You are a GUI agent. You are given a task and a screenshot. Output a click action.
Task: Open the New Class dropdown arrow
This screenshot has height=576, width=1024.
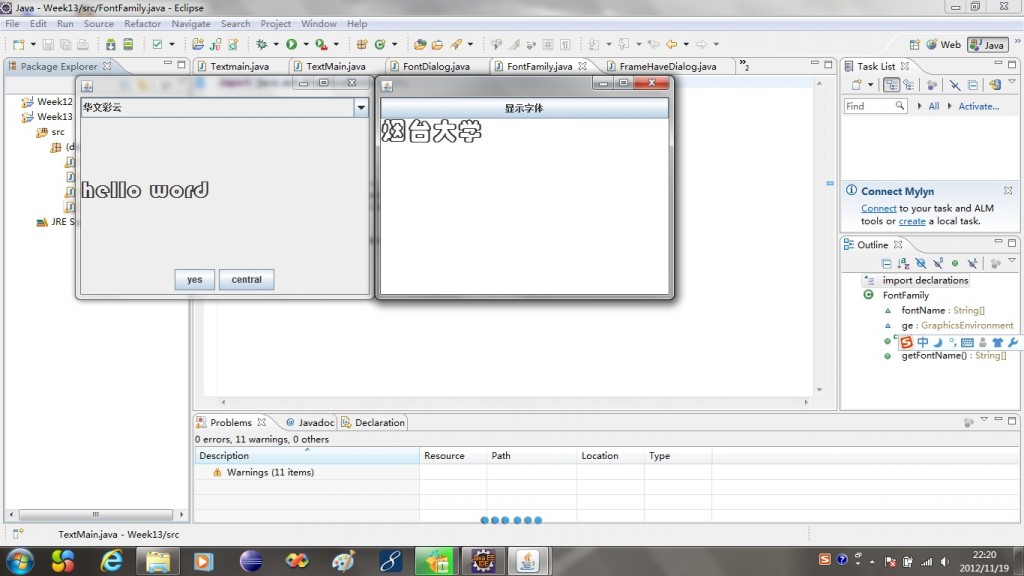[394, 44]
